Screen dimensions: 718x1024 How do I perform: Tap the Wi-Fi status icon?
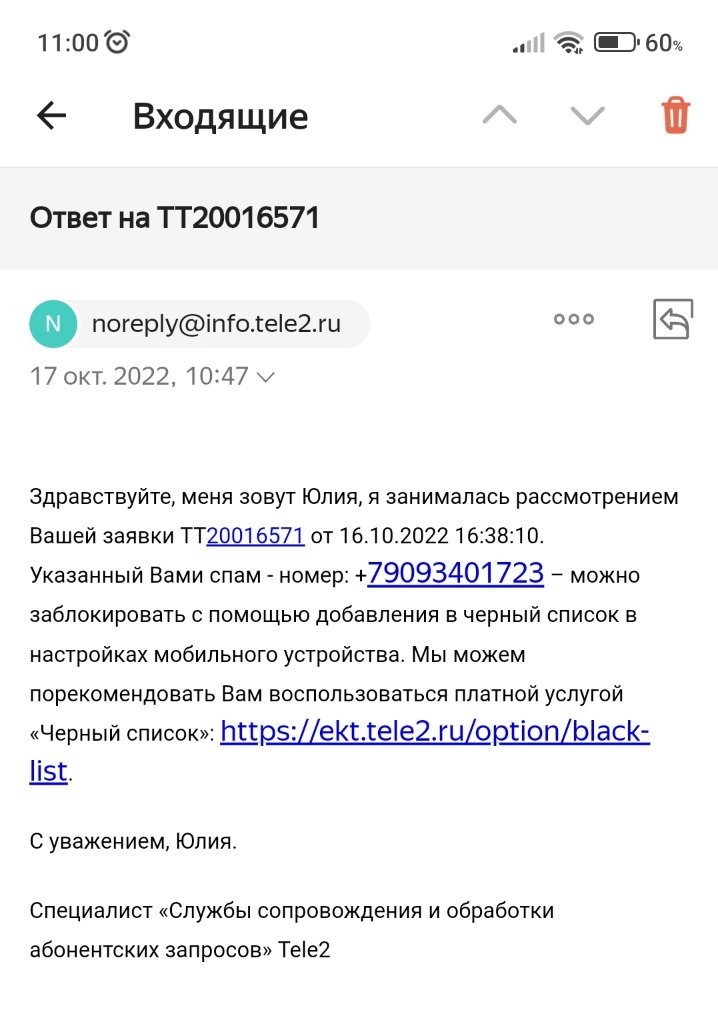point(569,43)
